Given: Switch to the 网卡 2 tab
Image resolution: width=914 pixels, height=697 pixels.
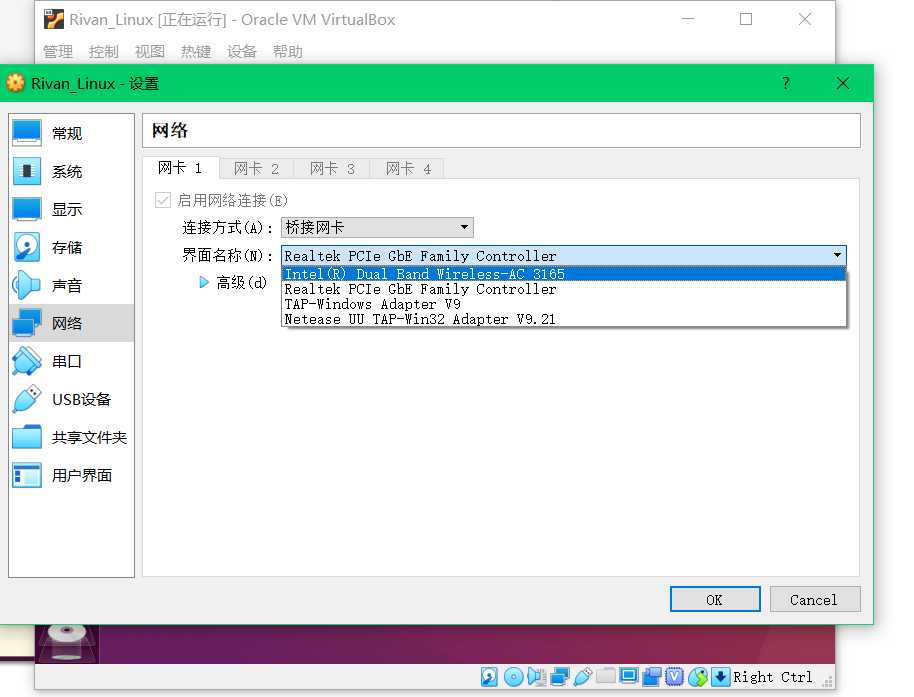Looking at the screenshot, I should click(256, 169).
